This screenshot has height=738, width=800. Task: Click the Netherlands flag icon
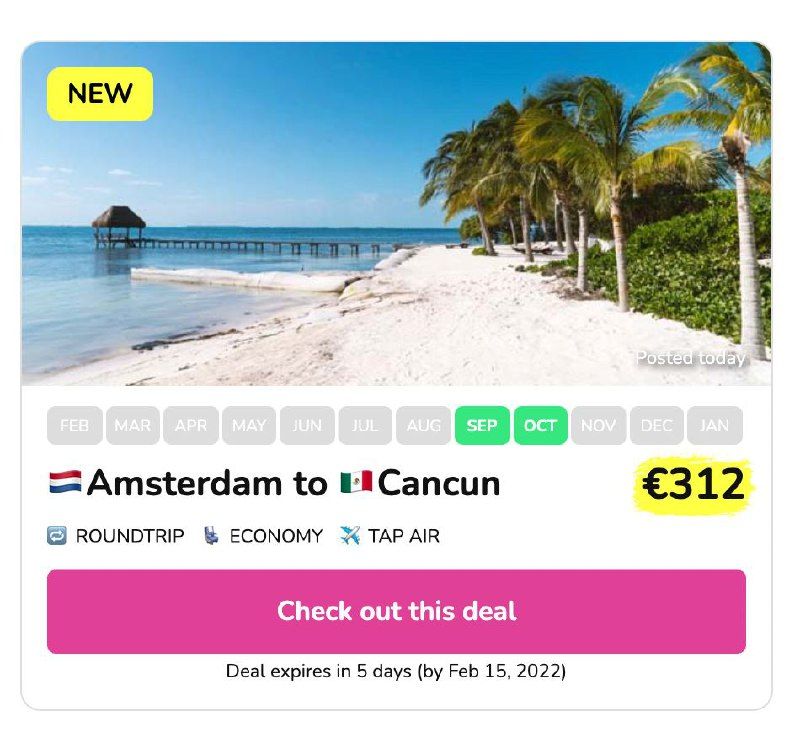pyautogui.click(x=65, y=482)
